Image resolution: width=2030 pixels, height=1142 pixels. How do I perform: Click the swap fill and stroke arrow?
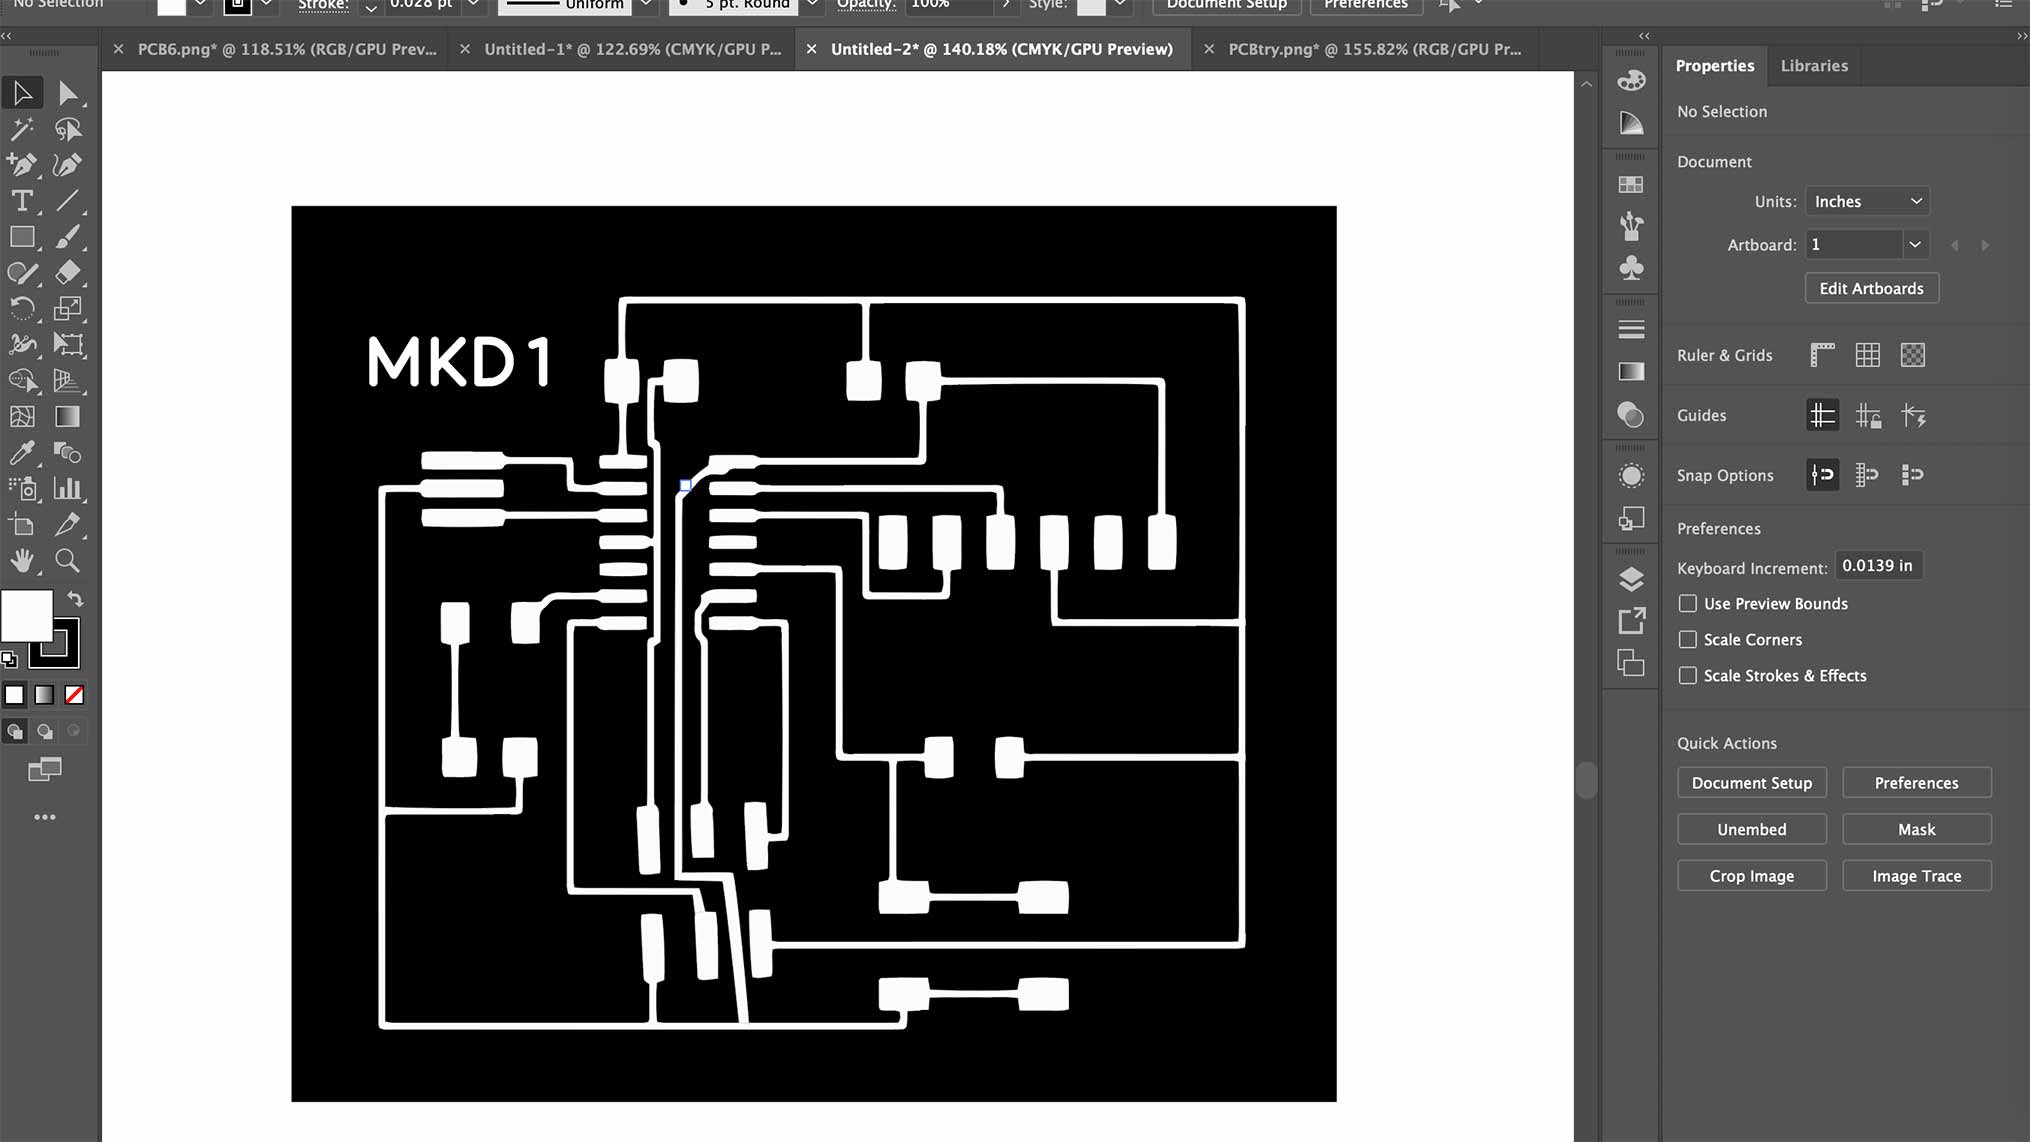click(x=75, y=599)
